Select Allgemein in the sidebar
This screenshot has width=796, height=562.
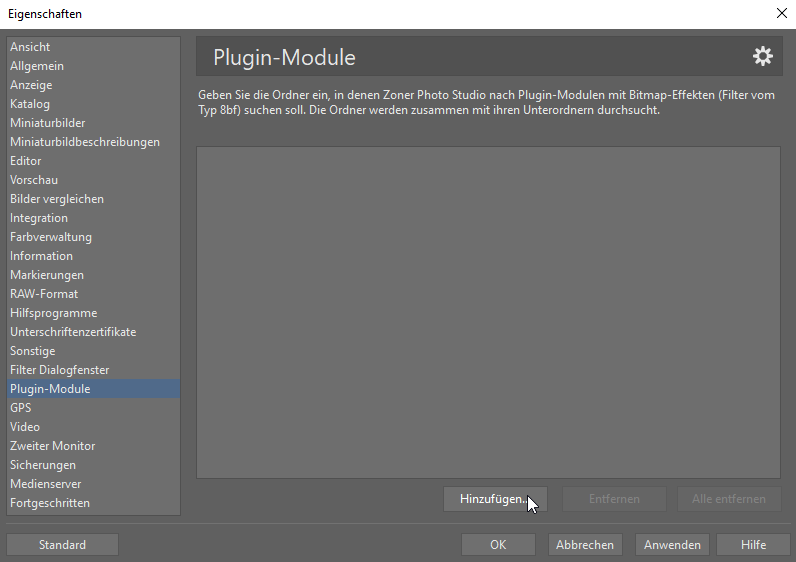[x=93, y=66]
